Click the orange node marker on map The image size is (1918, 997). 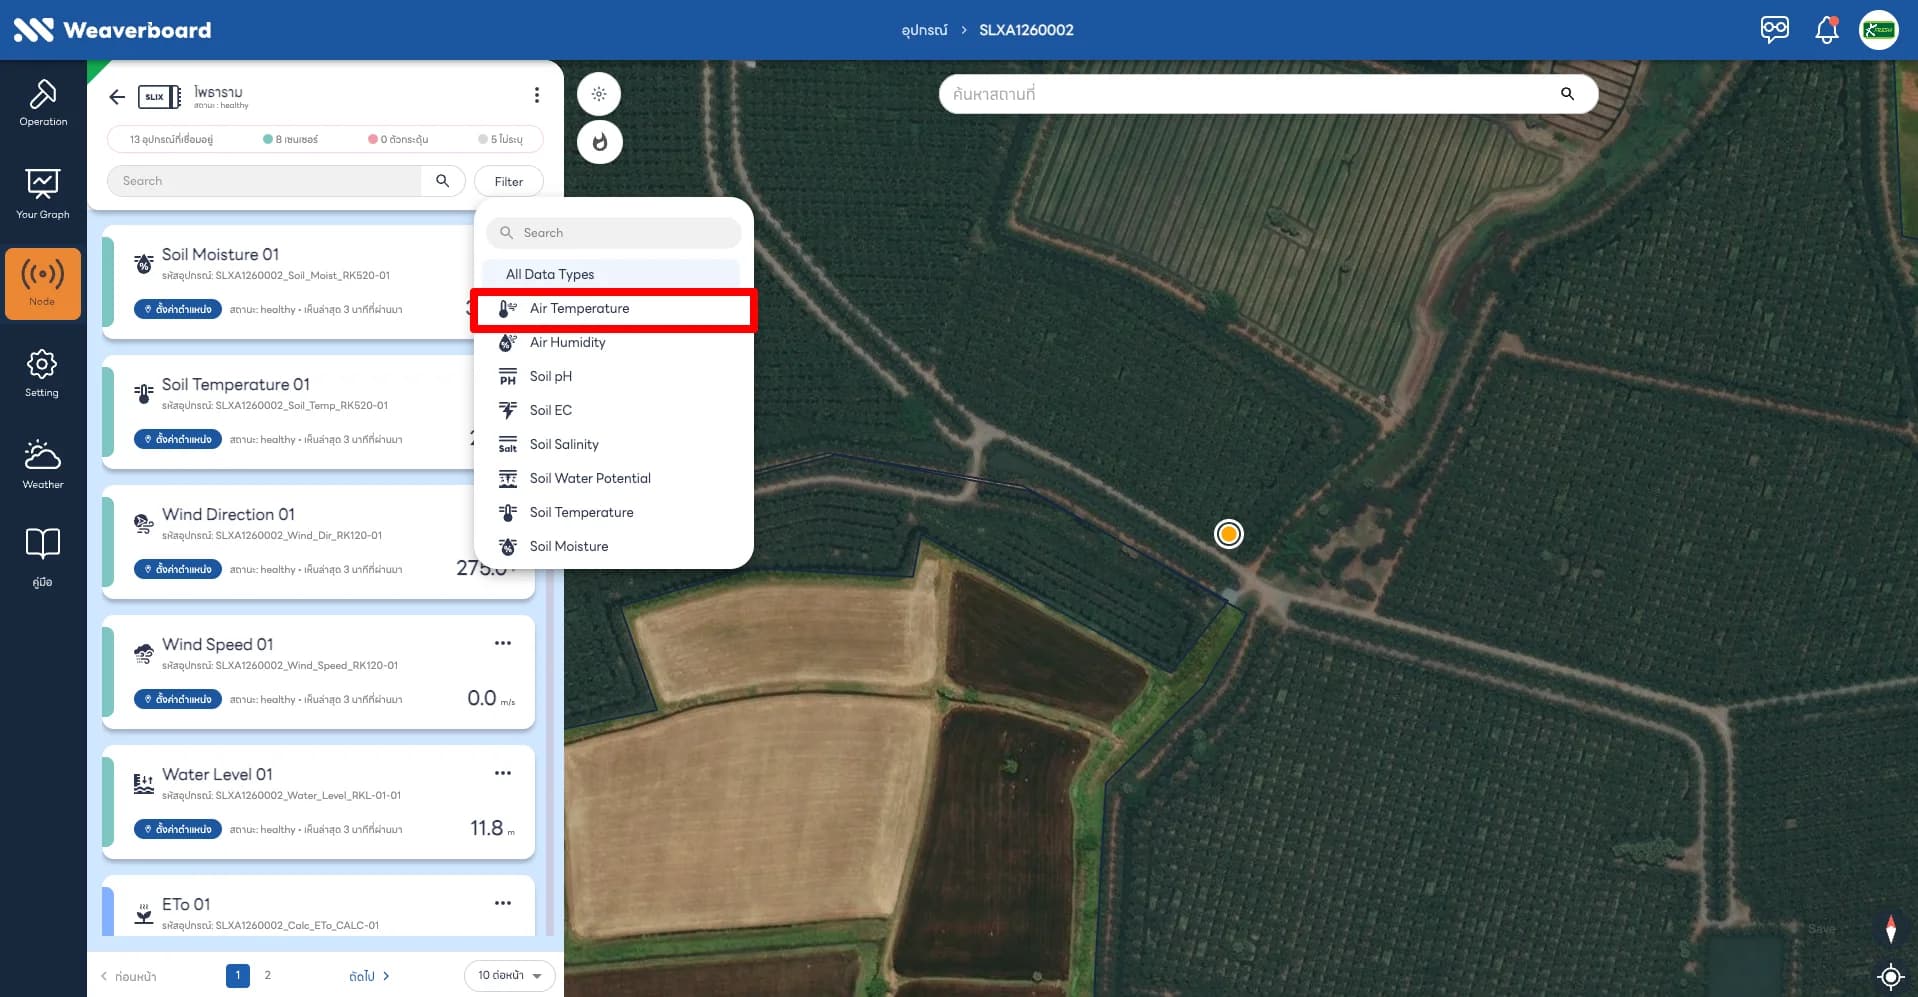pyautogui.click(x=1229, y=534)
